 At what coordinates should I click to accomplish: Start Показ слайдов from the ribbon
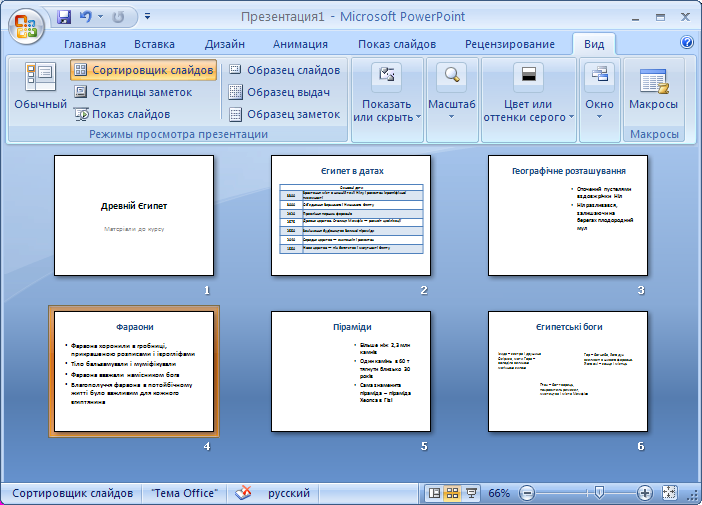[122, 114]
